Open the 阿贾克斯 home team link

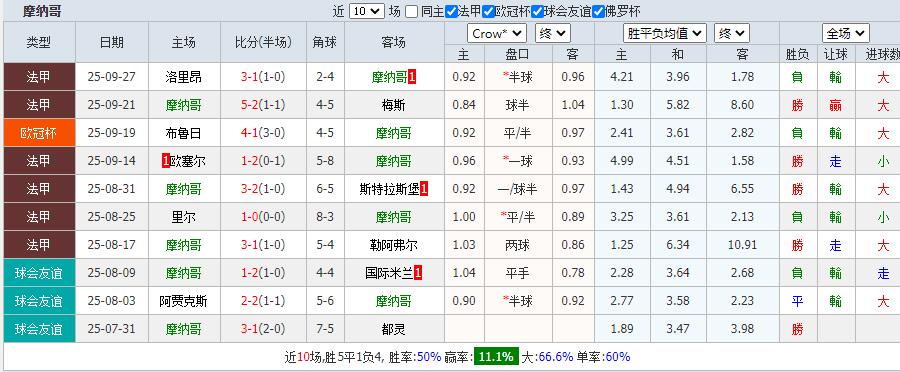[184, 301]
